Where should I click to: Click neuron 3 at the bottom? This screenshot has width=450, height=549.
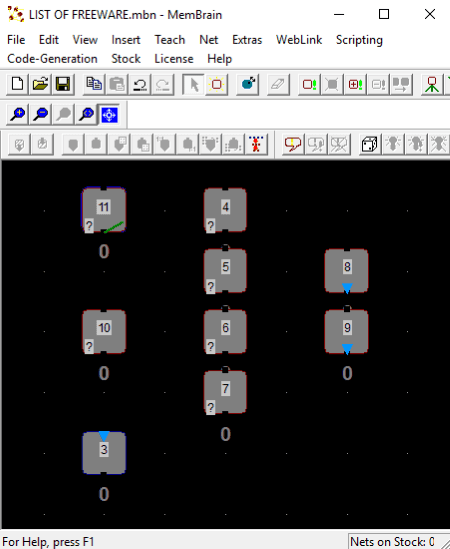104,453
